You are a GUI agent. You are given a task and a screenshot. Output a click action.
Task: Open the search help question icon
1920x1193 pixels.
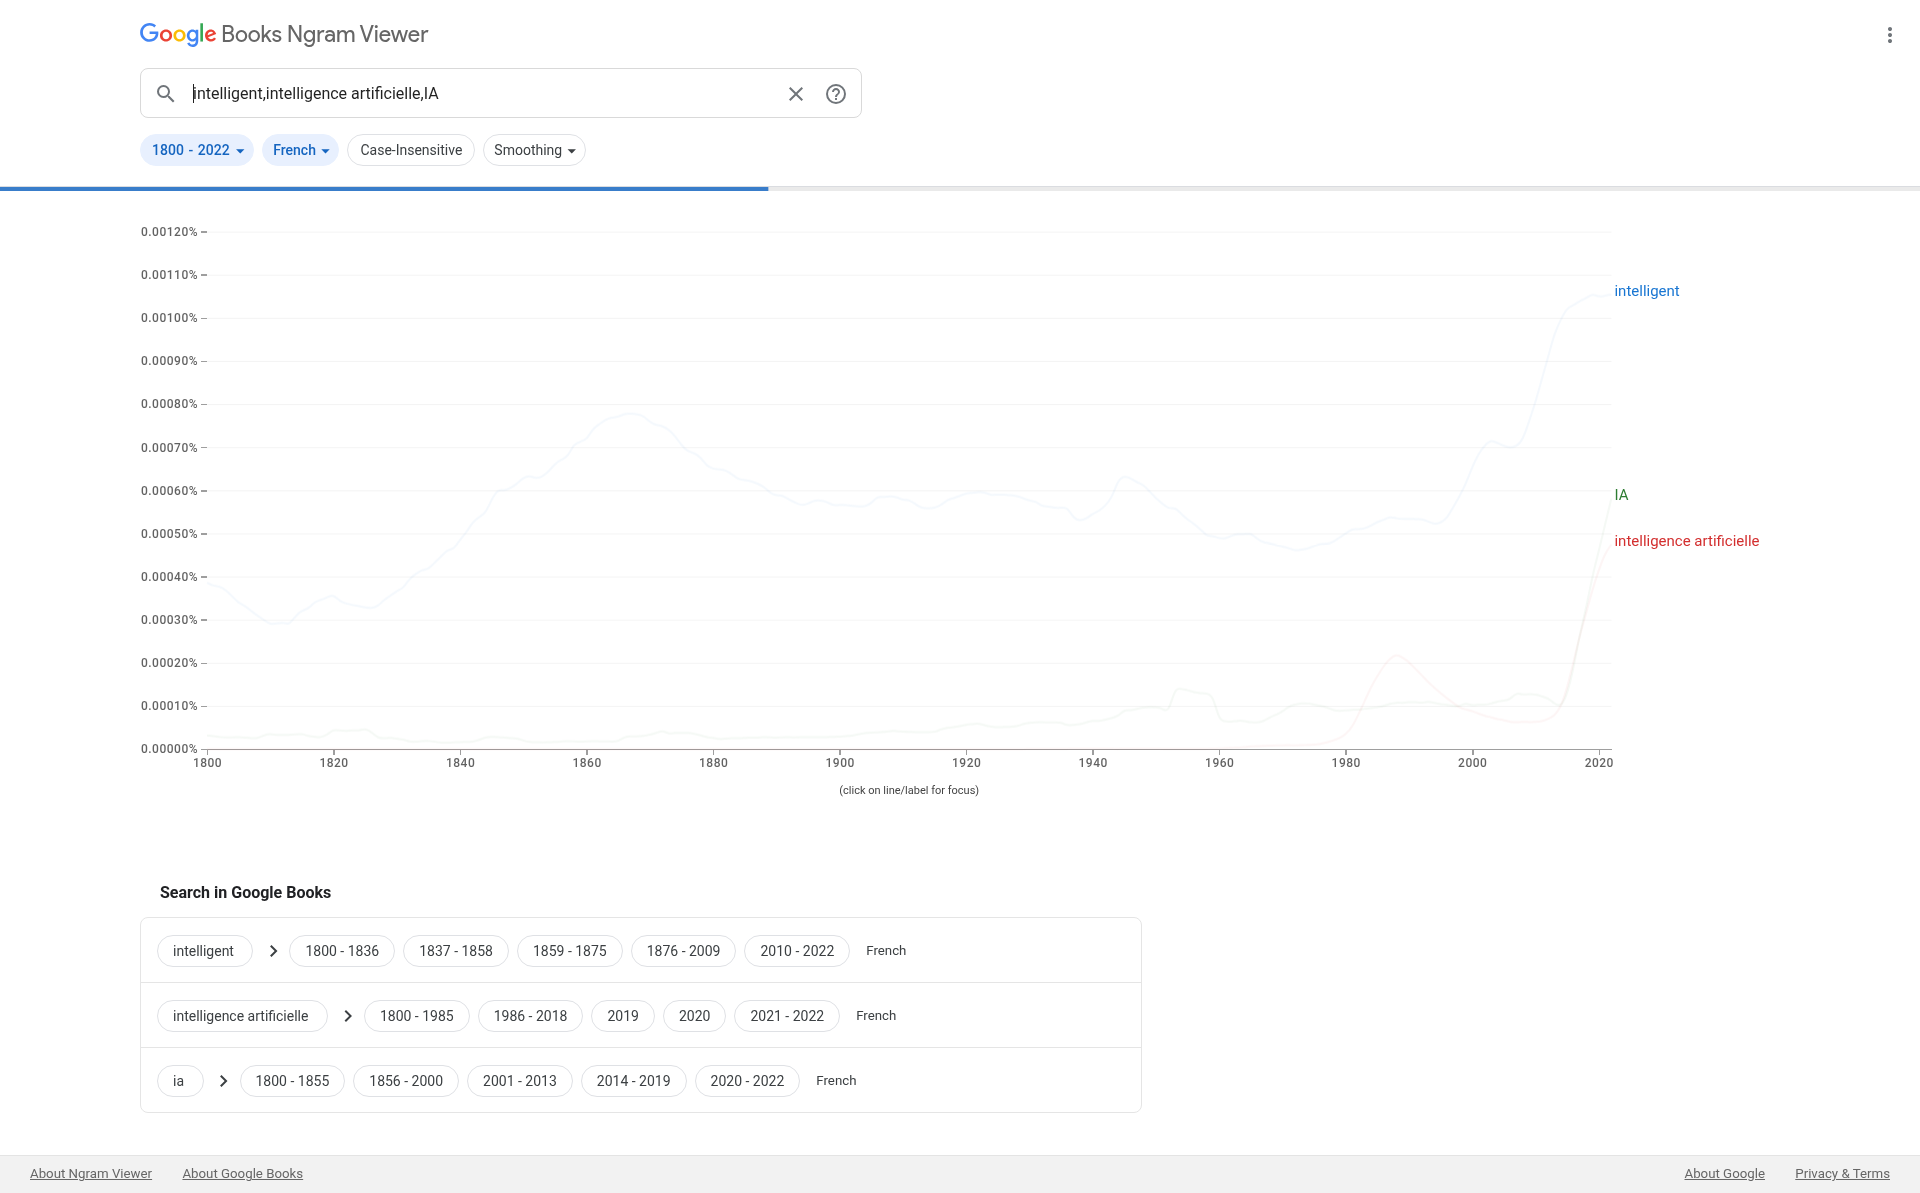836,94
